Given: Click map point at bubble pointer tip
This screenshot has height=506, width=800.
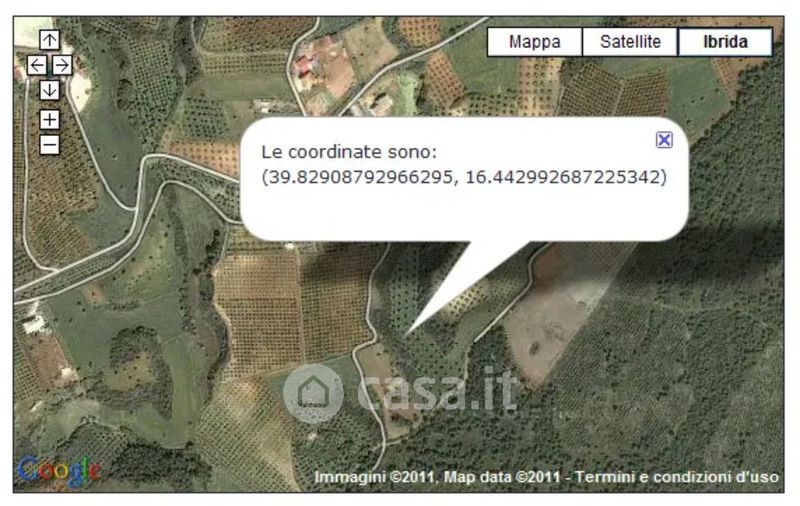Looking at the screenshot, I should click(406, 335).
